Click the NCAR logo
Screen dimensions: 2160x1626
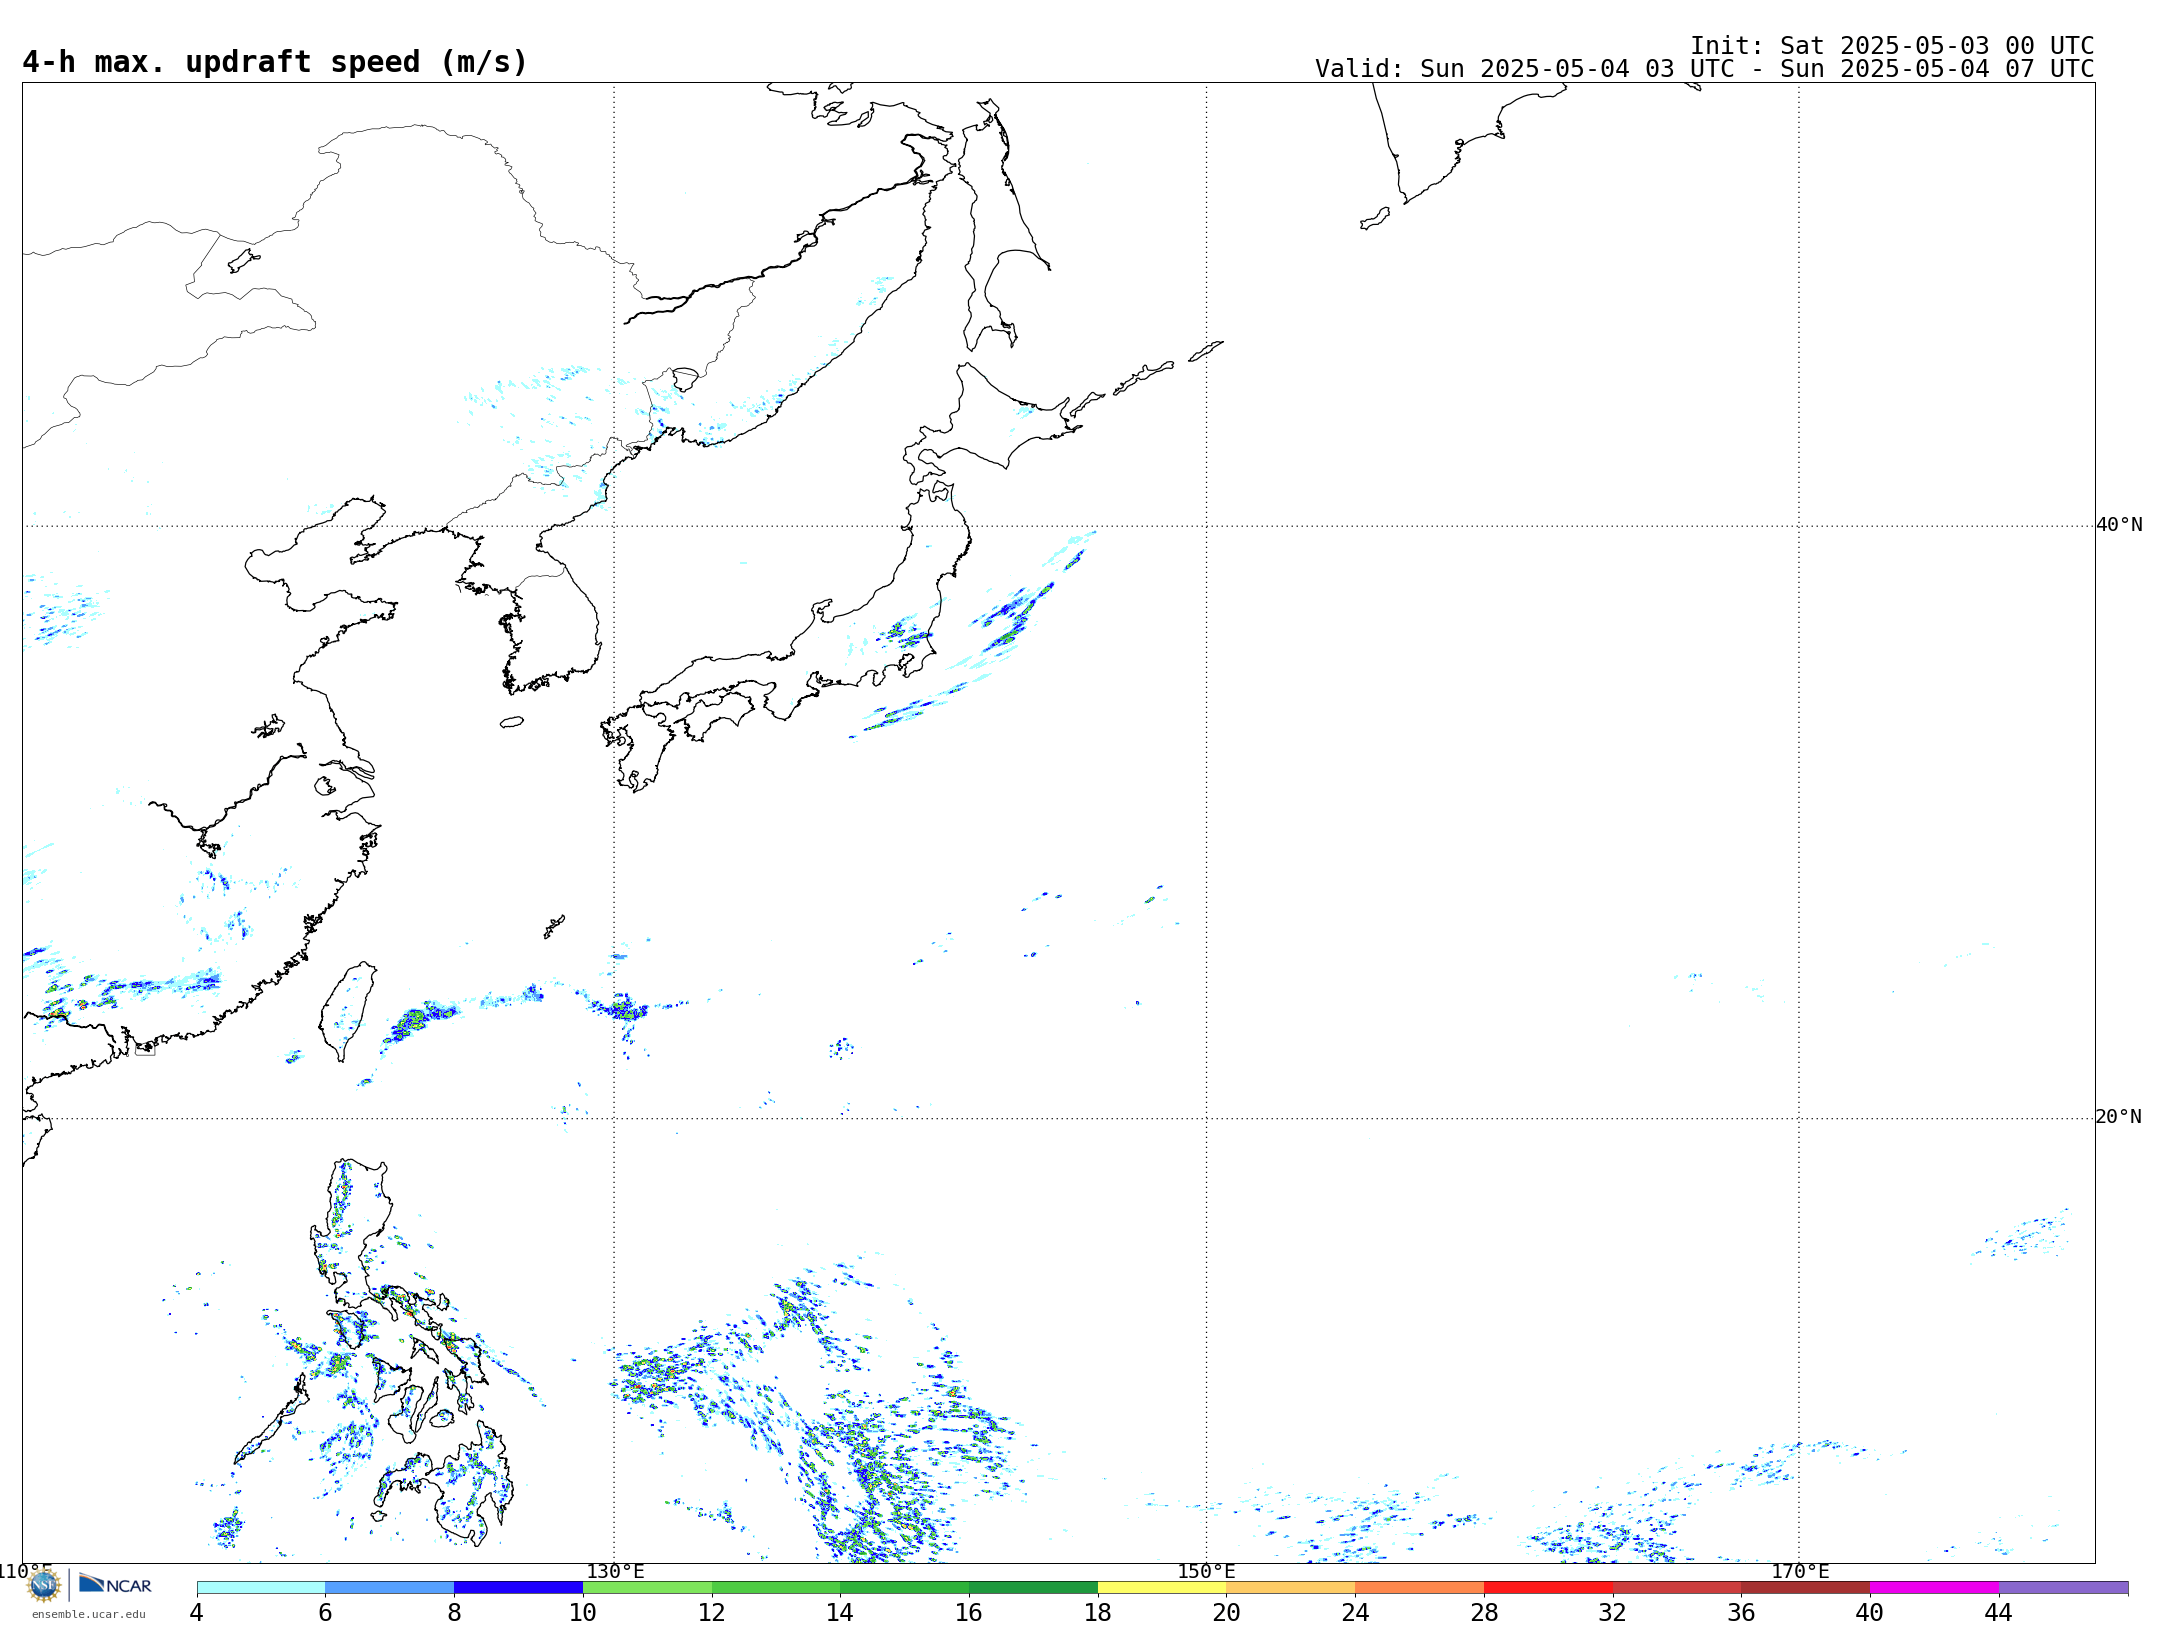coord(115,1585)
